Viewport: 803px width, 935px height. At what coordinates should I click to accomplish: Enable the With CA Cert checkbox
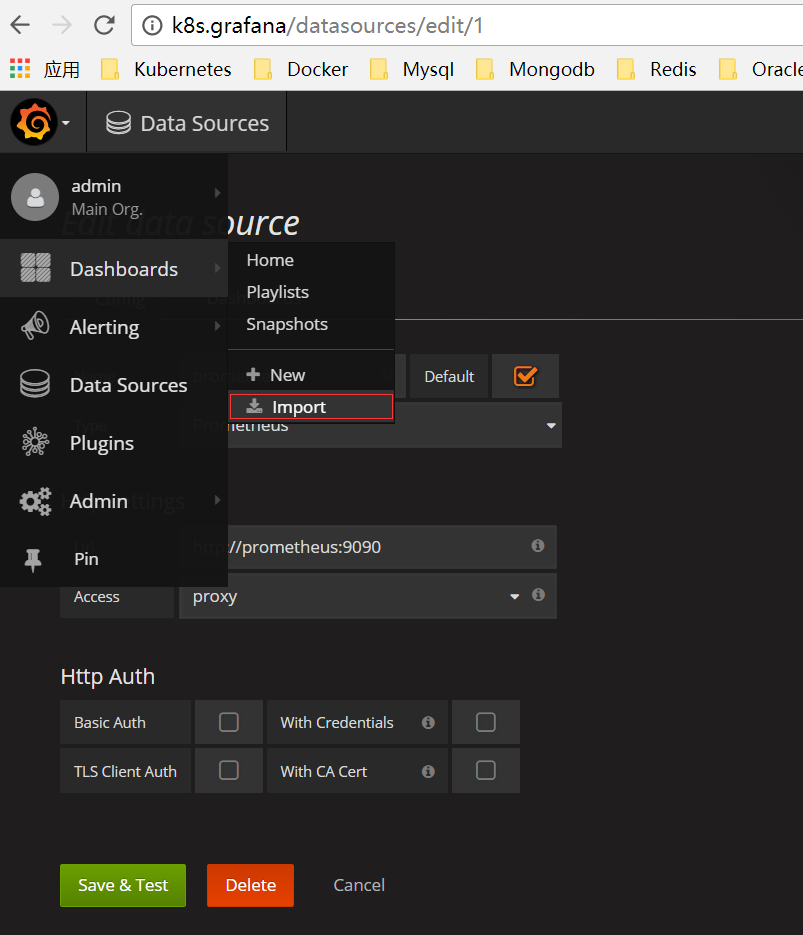(x=486, y=770)
